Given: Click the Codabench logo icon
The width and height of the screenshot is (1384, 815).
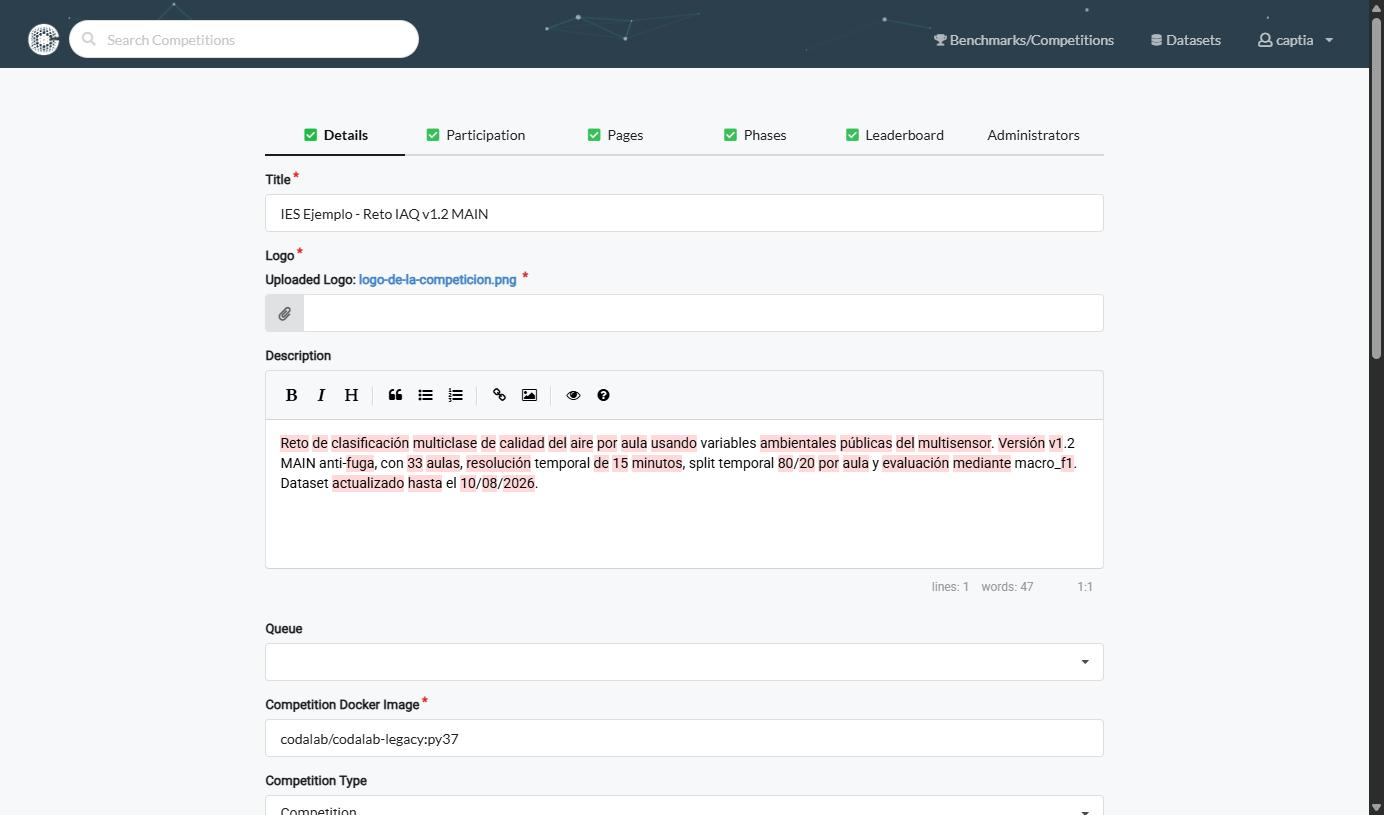Looking at the screenshot, I should pyautogui.click(x=44, y=40).
